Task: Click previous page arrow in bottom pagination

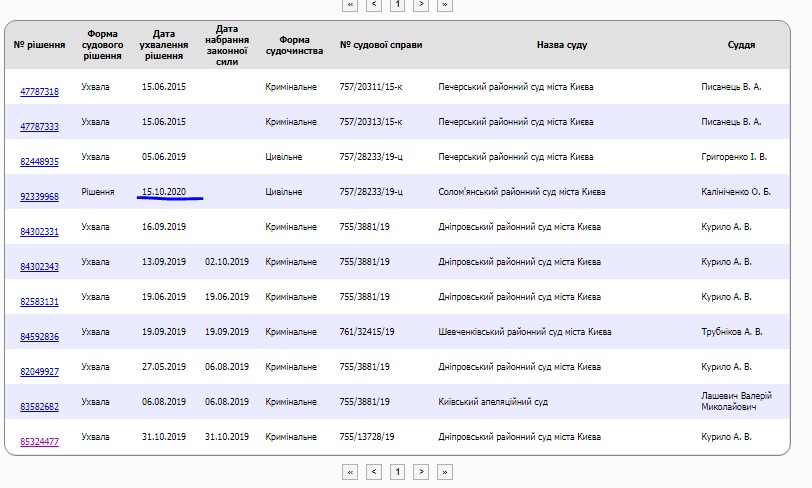Action: 373,471
